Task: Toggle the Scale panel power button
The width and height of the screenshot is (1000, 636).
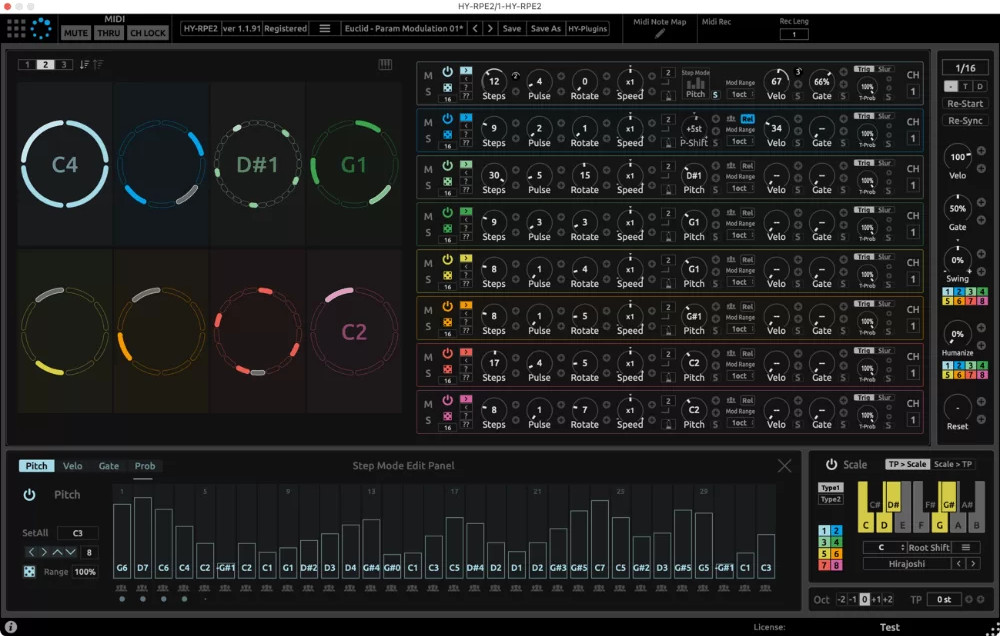Action: point(832,464)
